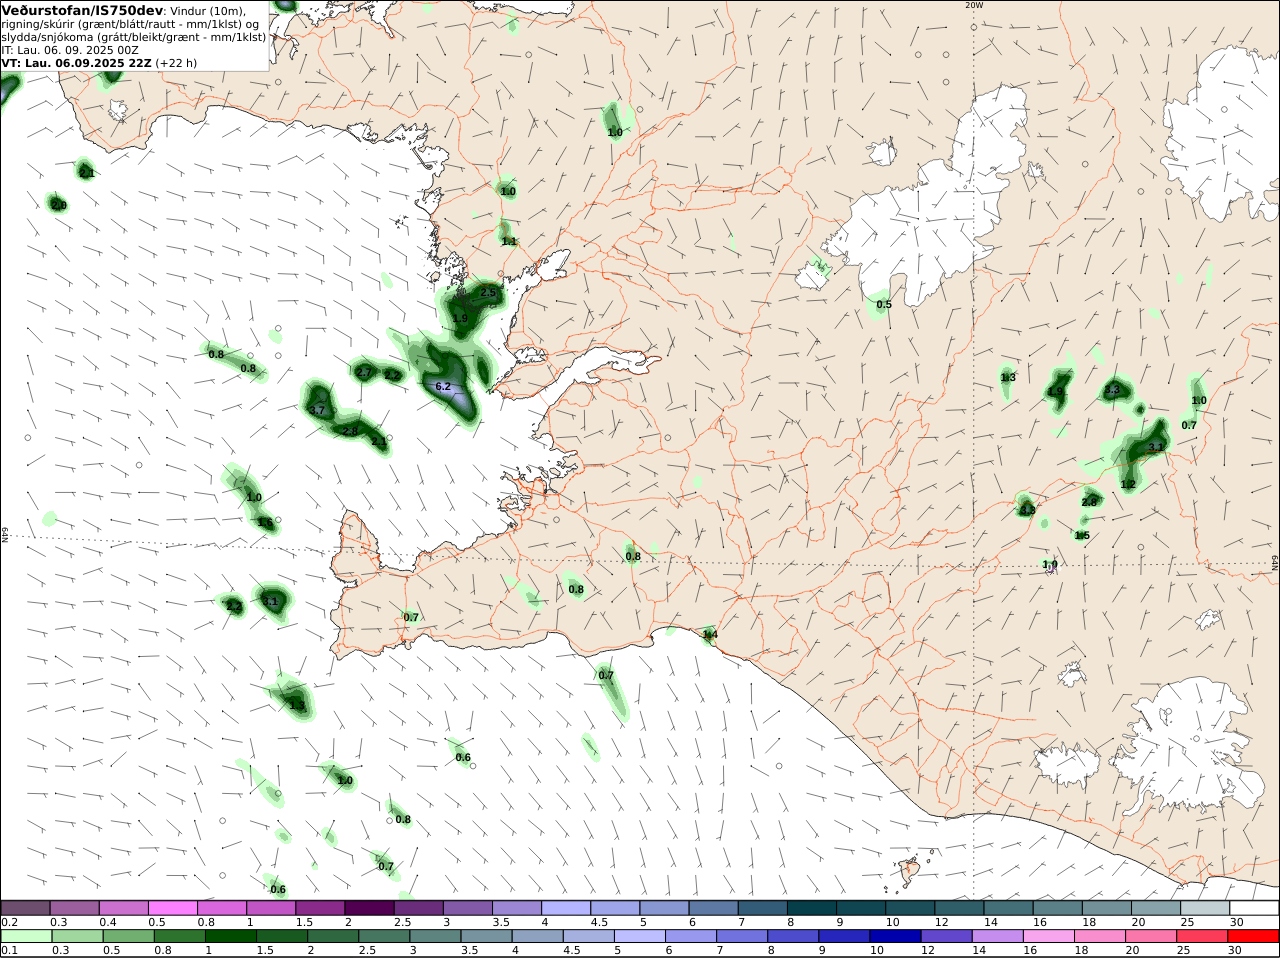Click the Veðurstofan/IS750dev title text
The width and height of the screenshot is (1280, 958).
pyautogui.click(x=83, y=10)
